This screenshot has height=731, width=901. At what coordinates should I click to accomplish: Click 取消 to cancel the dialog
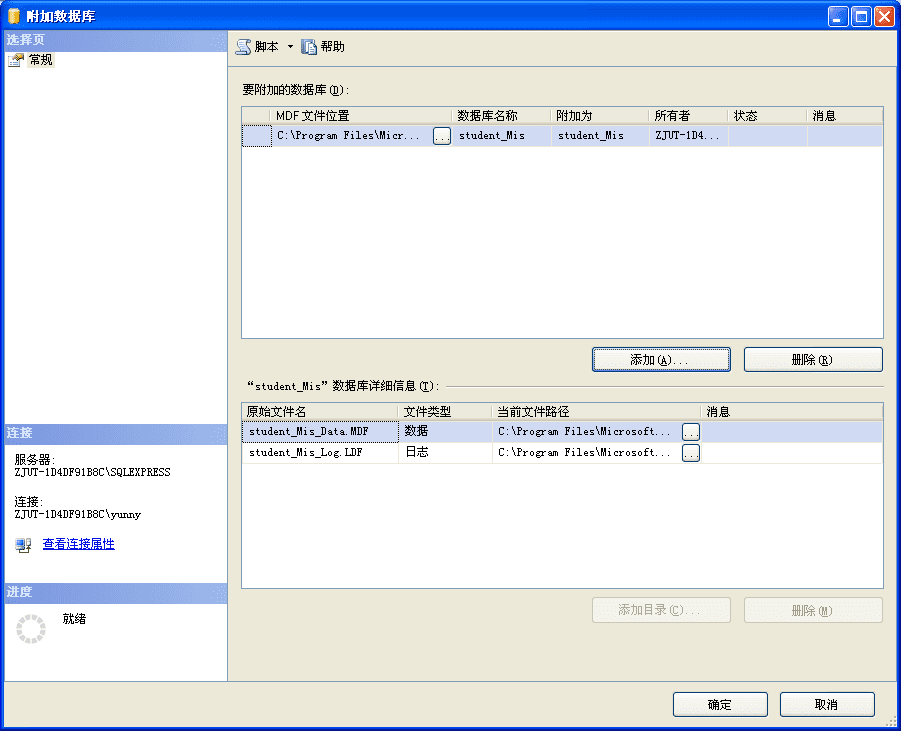[827, 704]
